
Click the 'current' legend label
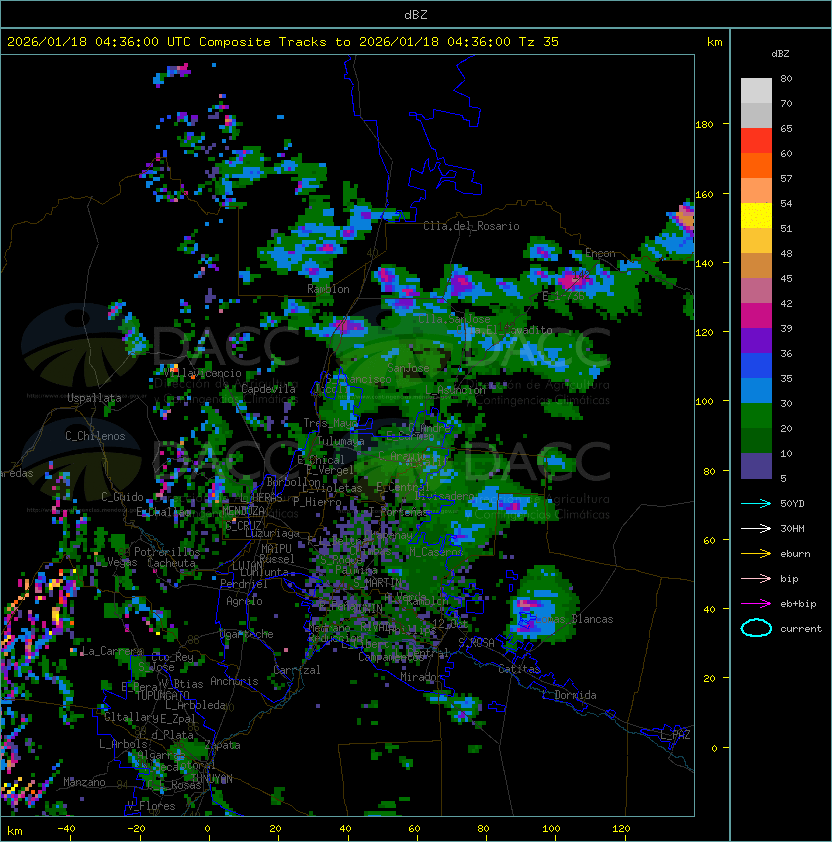801,629
